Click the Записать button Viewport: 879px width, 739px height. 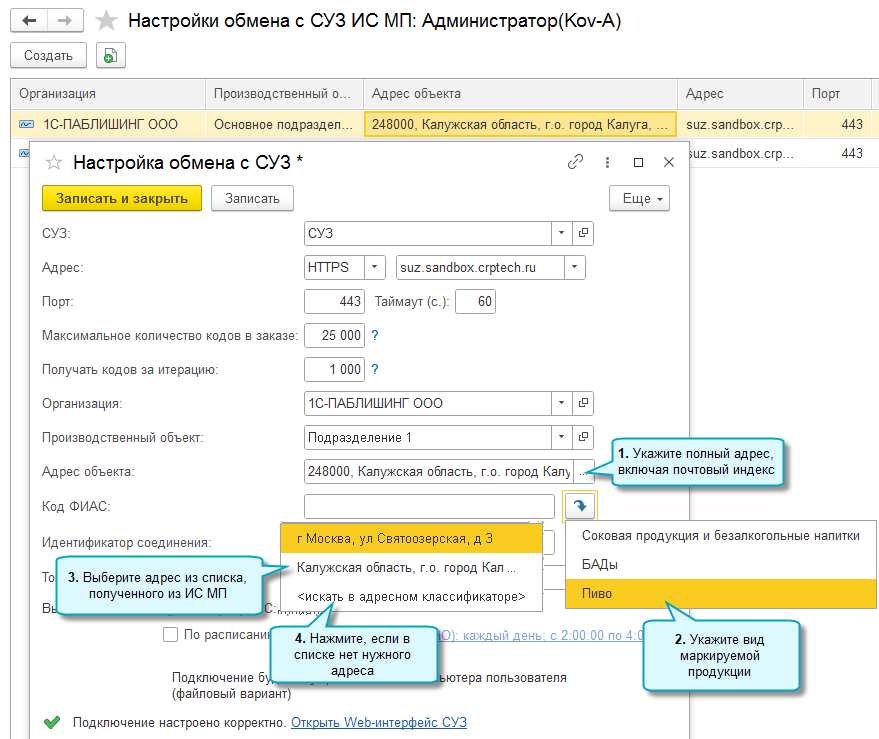(252, 198)
